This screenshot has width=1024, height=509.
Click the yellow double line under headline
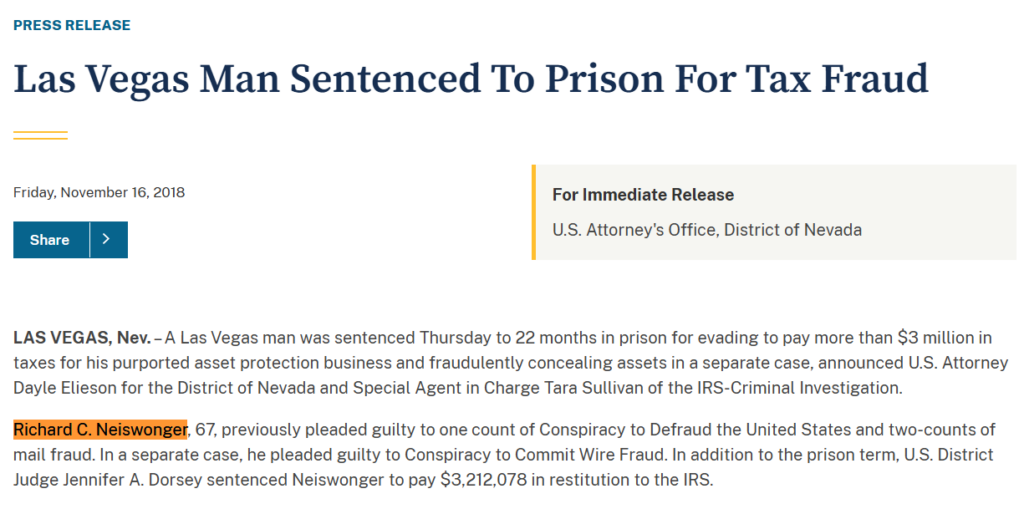point(40,135)
